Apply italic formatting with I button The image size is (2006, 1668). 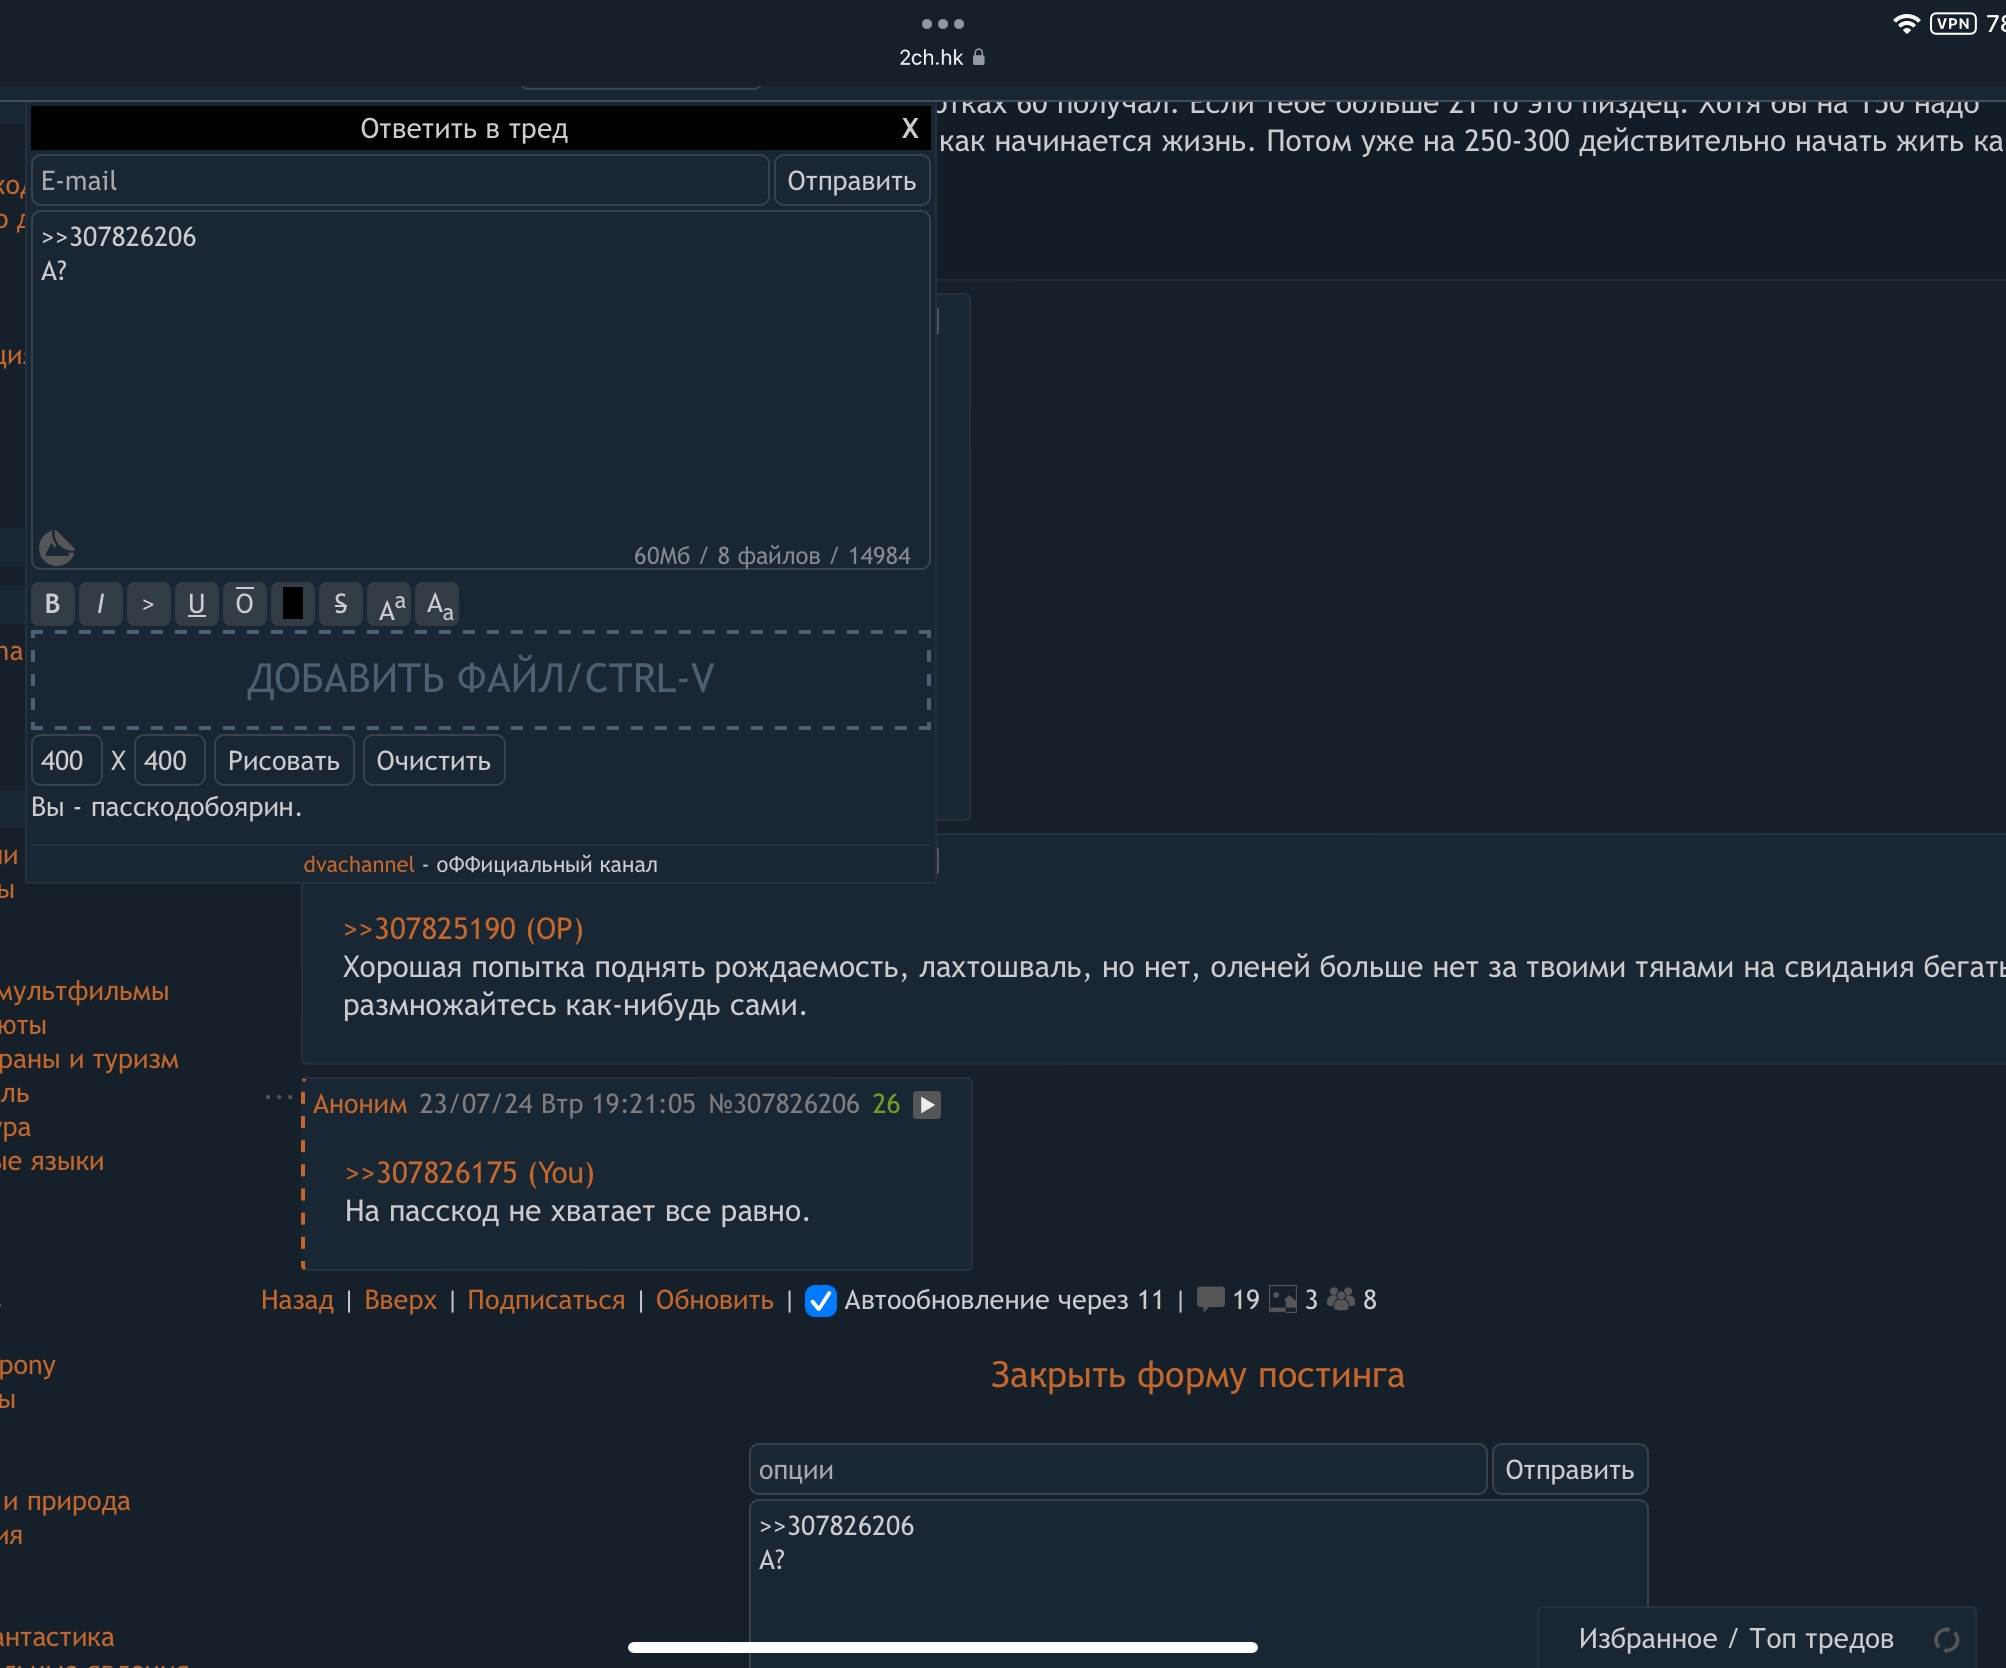[101, 604]
